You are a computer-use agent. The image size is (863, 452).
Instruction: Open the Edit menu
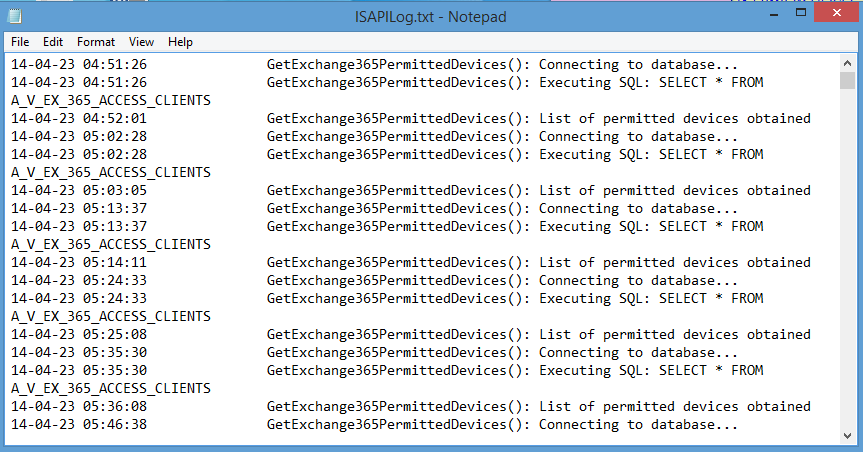(x=53, y=42)
